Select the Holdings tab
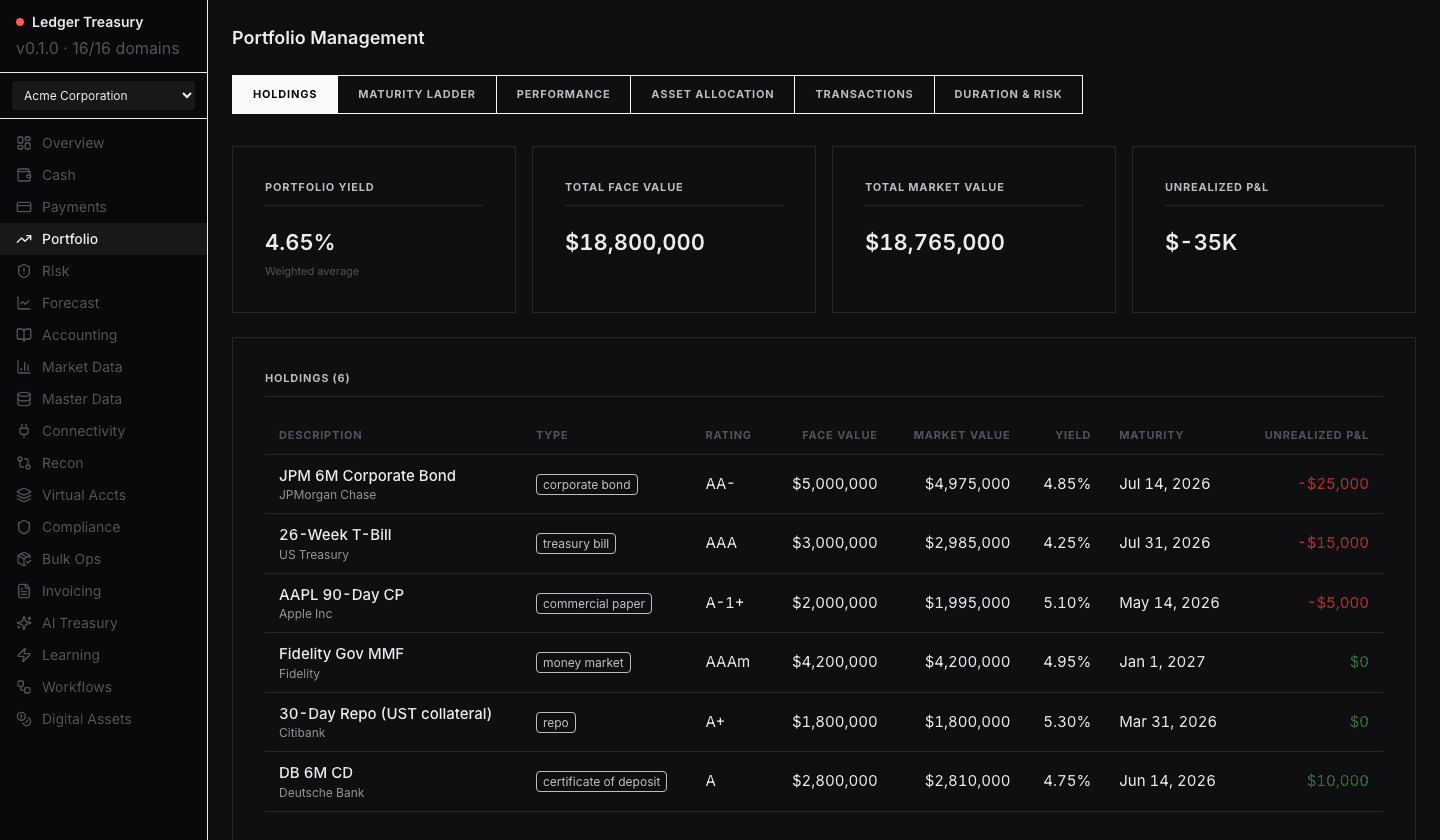Image resolution: width=1440 pixels, height=840 pixels. click(x=285, y=94)
